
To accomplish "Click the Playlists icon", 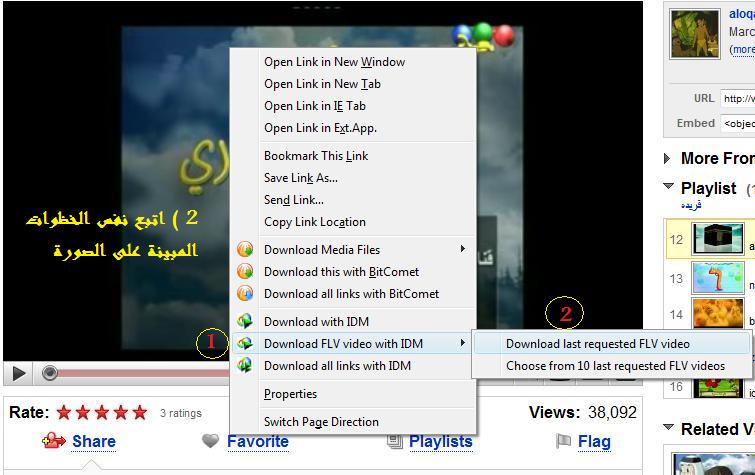I will tap(395, 441).
